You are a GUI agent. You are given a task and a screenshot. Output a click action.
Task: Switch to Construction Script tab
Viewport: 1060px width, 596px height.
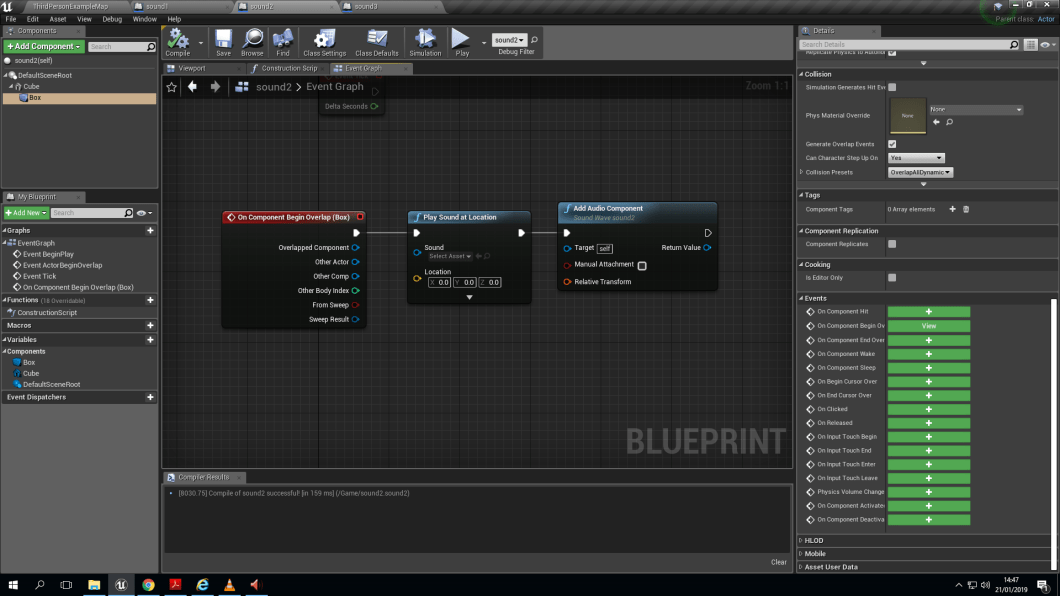pyautogui.click(x=289, y=68)
